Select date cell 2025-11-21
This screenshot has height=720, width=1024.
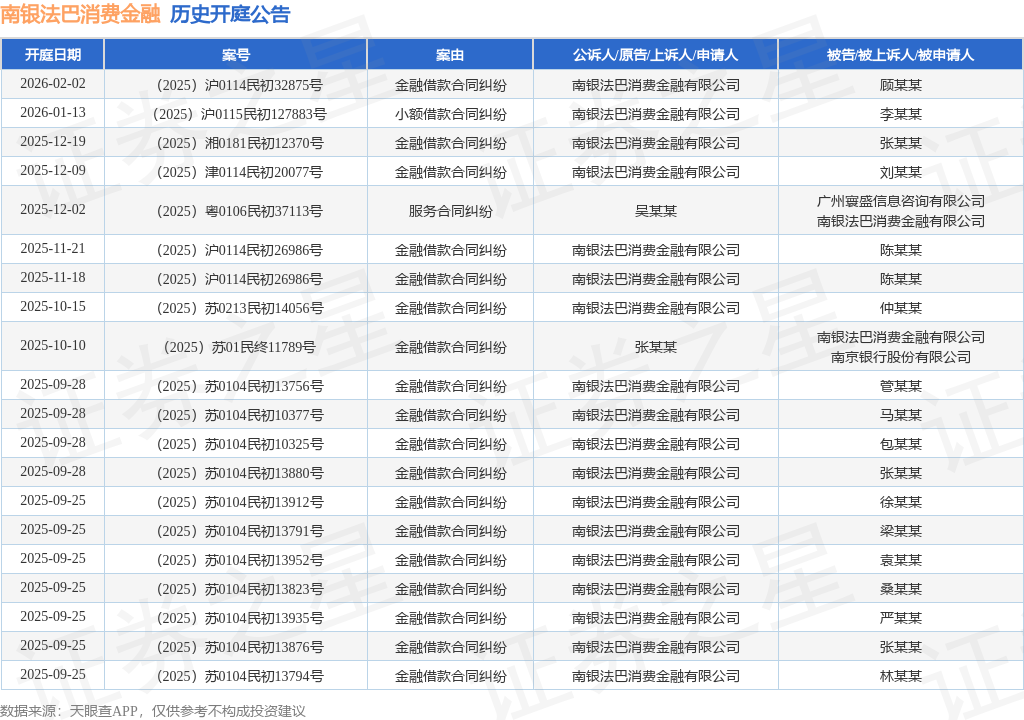pyautogui.click(x=53, y=248)
